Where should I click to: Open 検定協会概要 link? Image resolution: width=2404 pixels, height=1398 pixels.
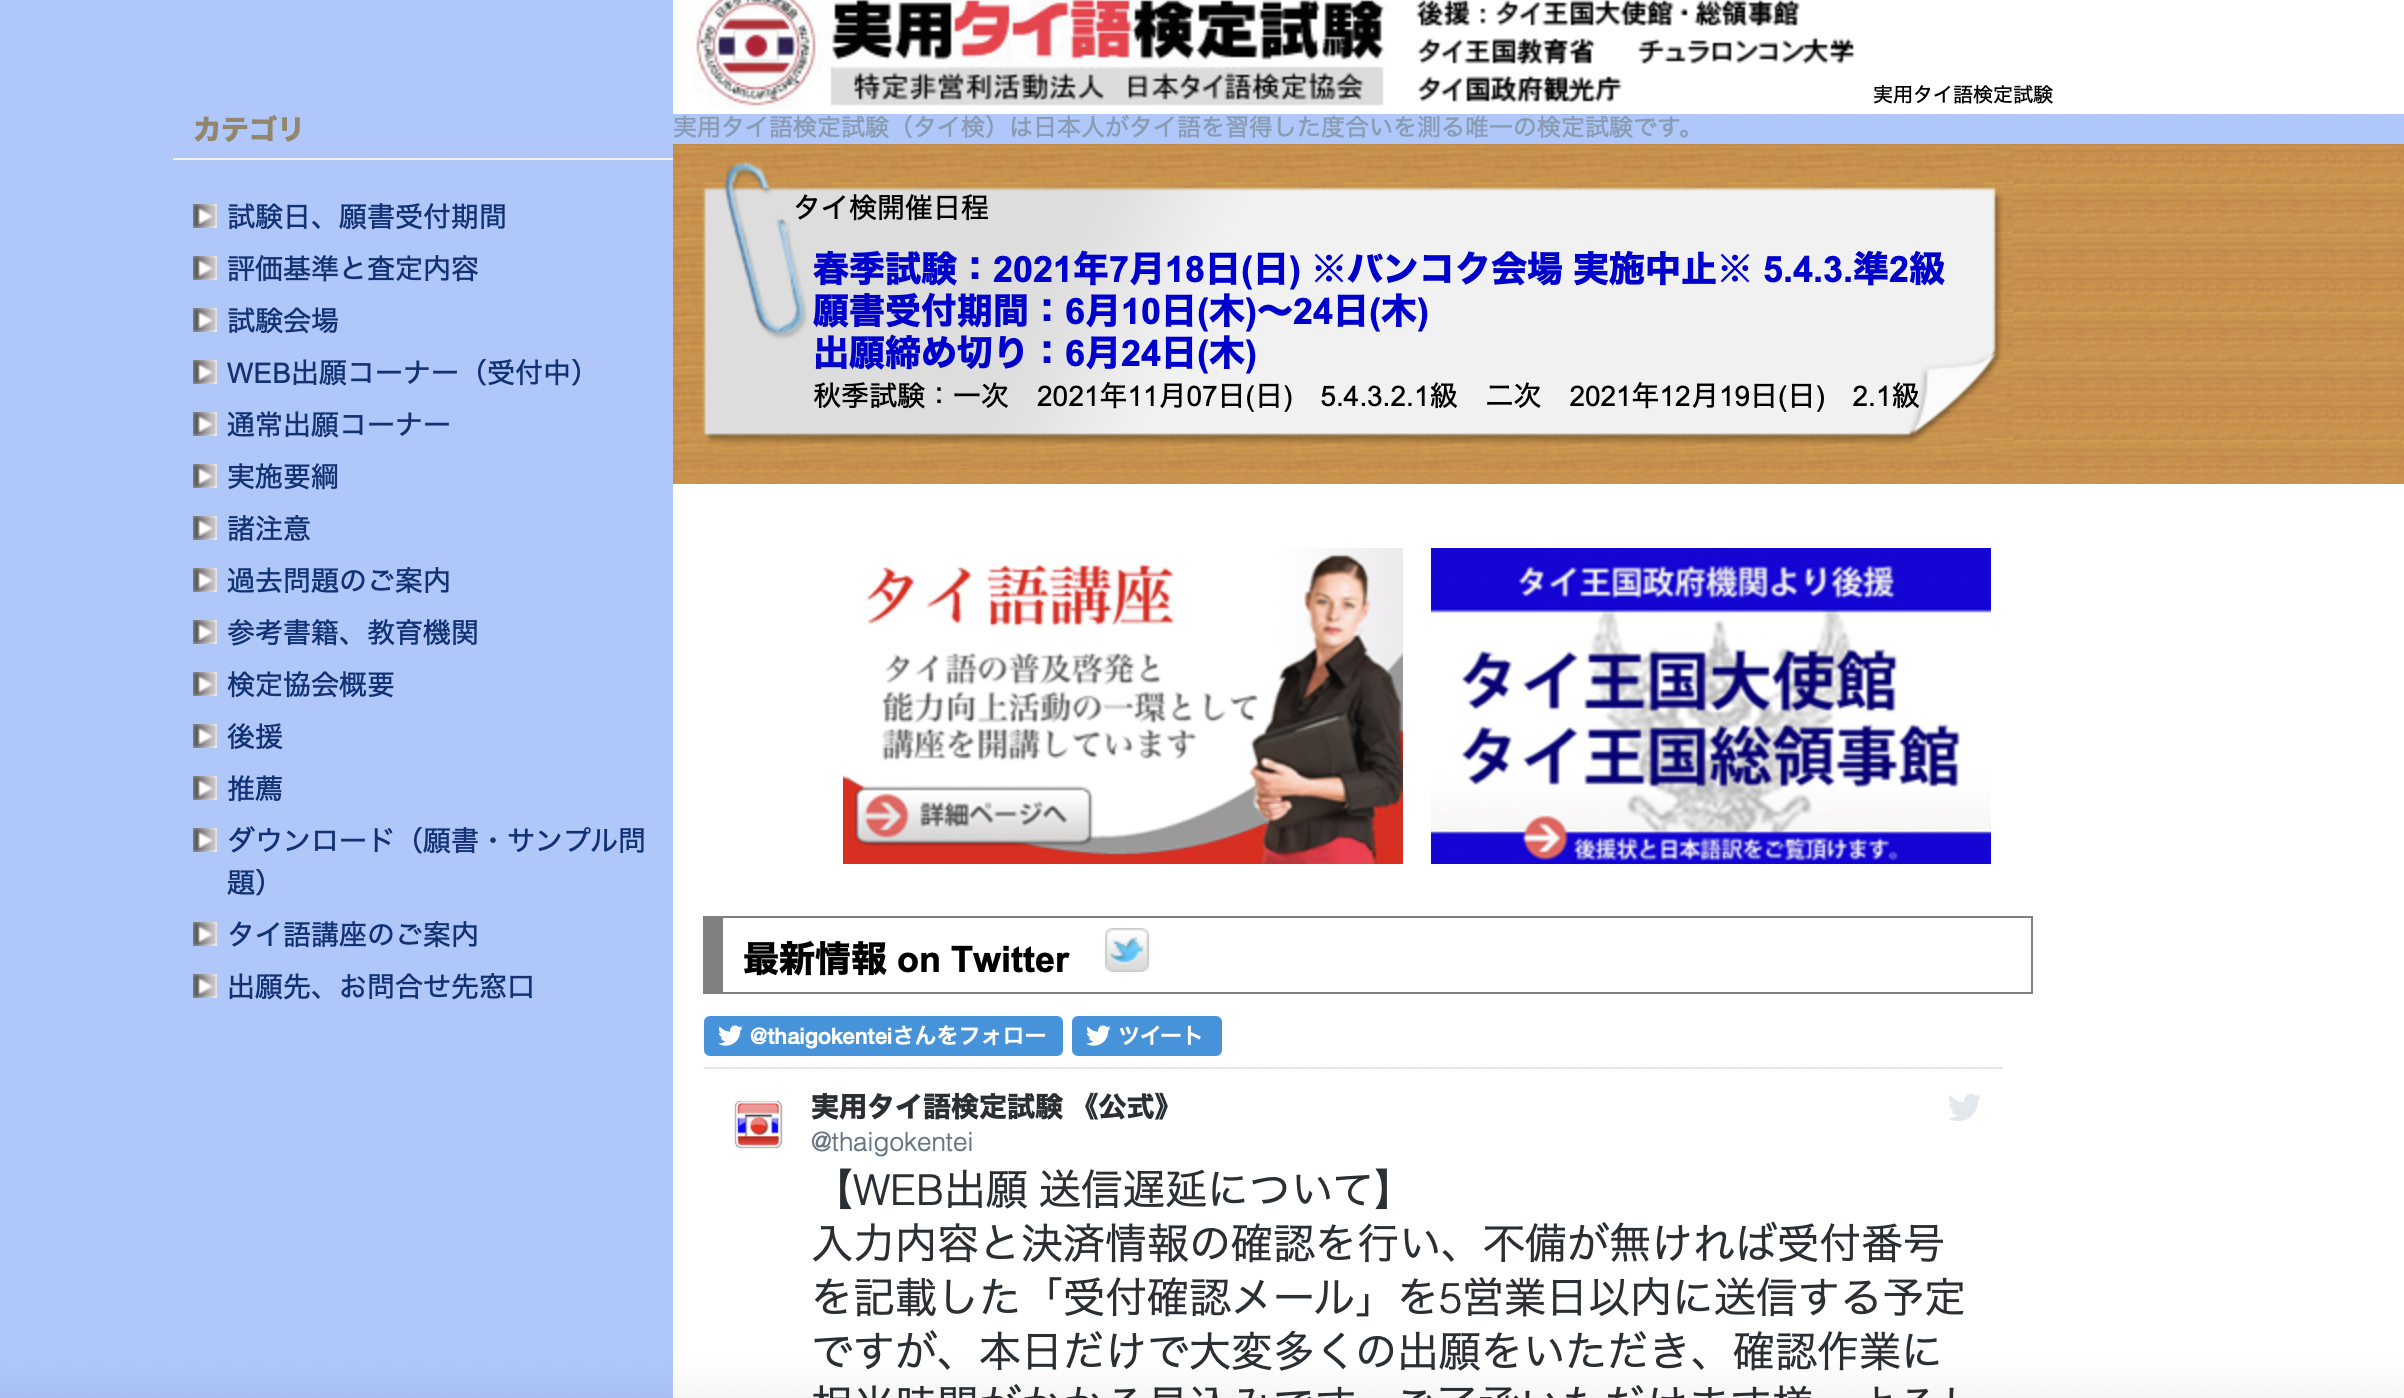(310, 684)
